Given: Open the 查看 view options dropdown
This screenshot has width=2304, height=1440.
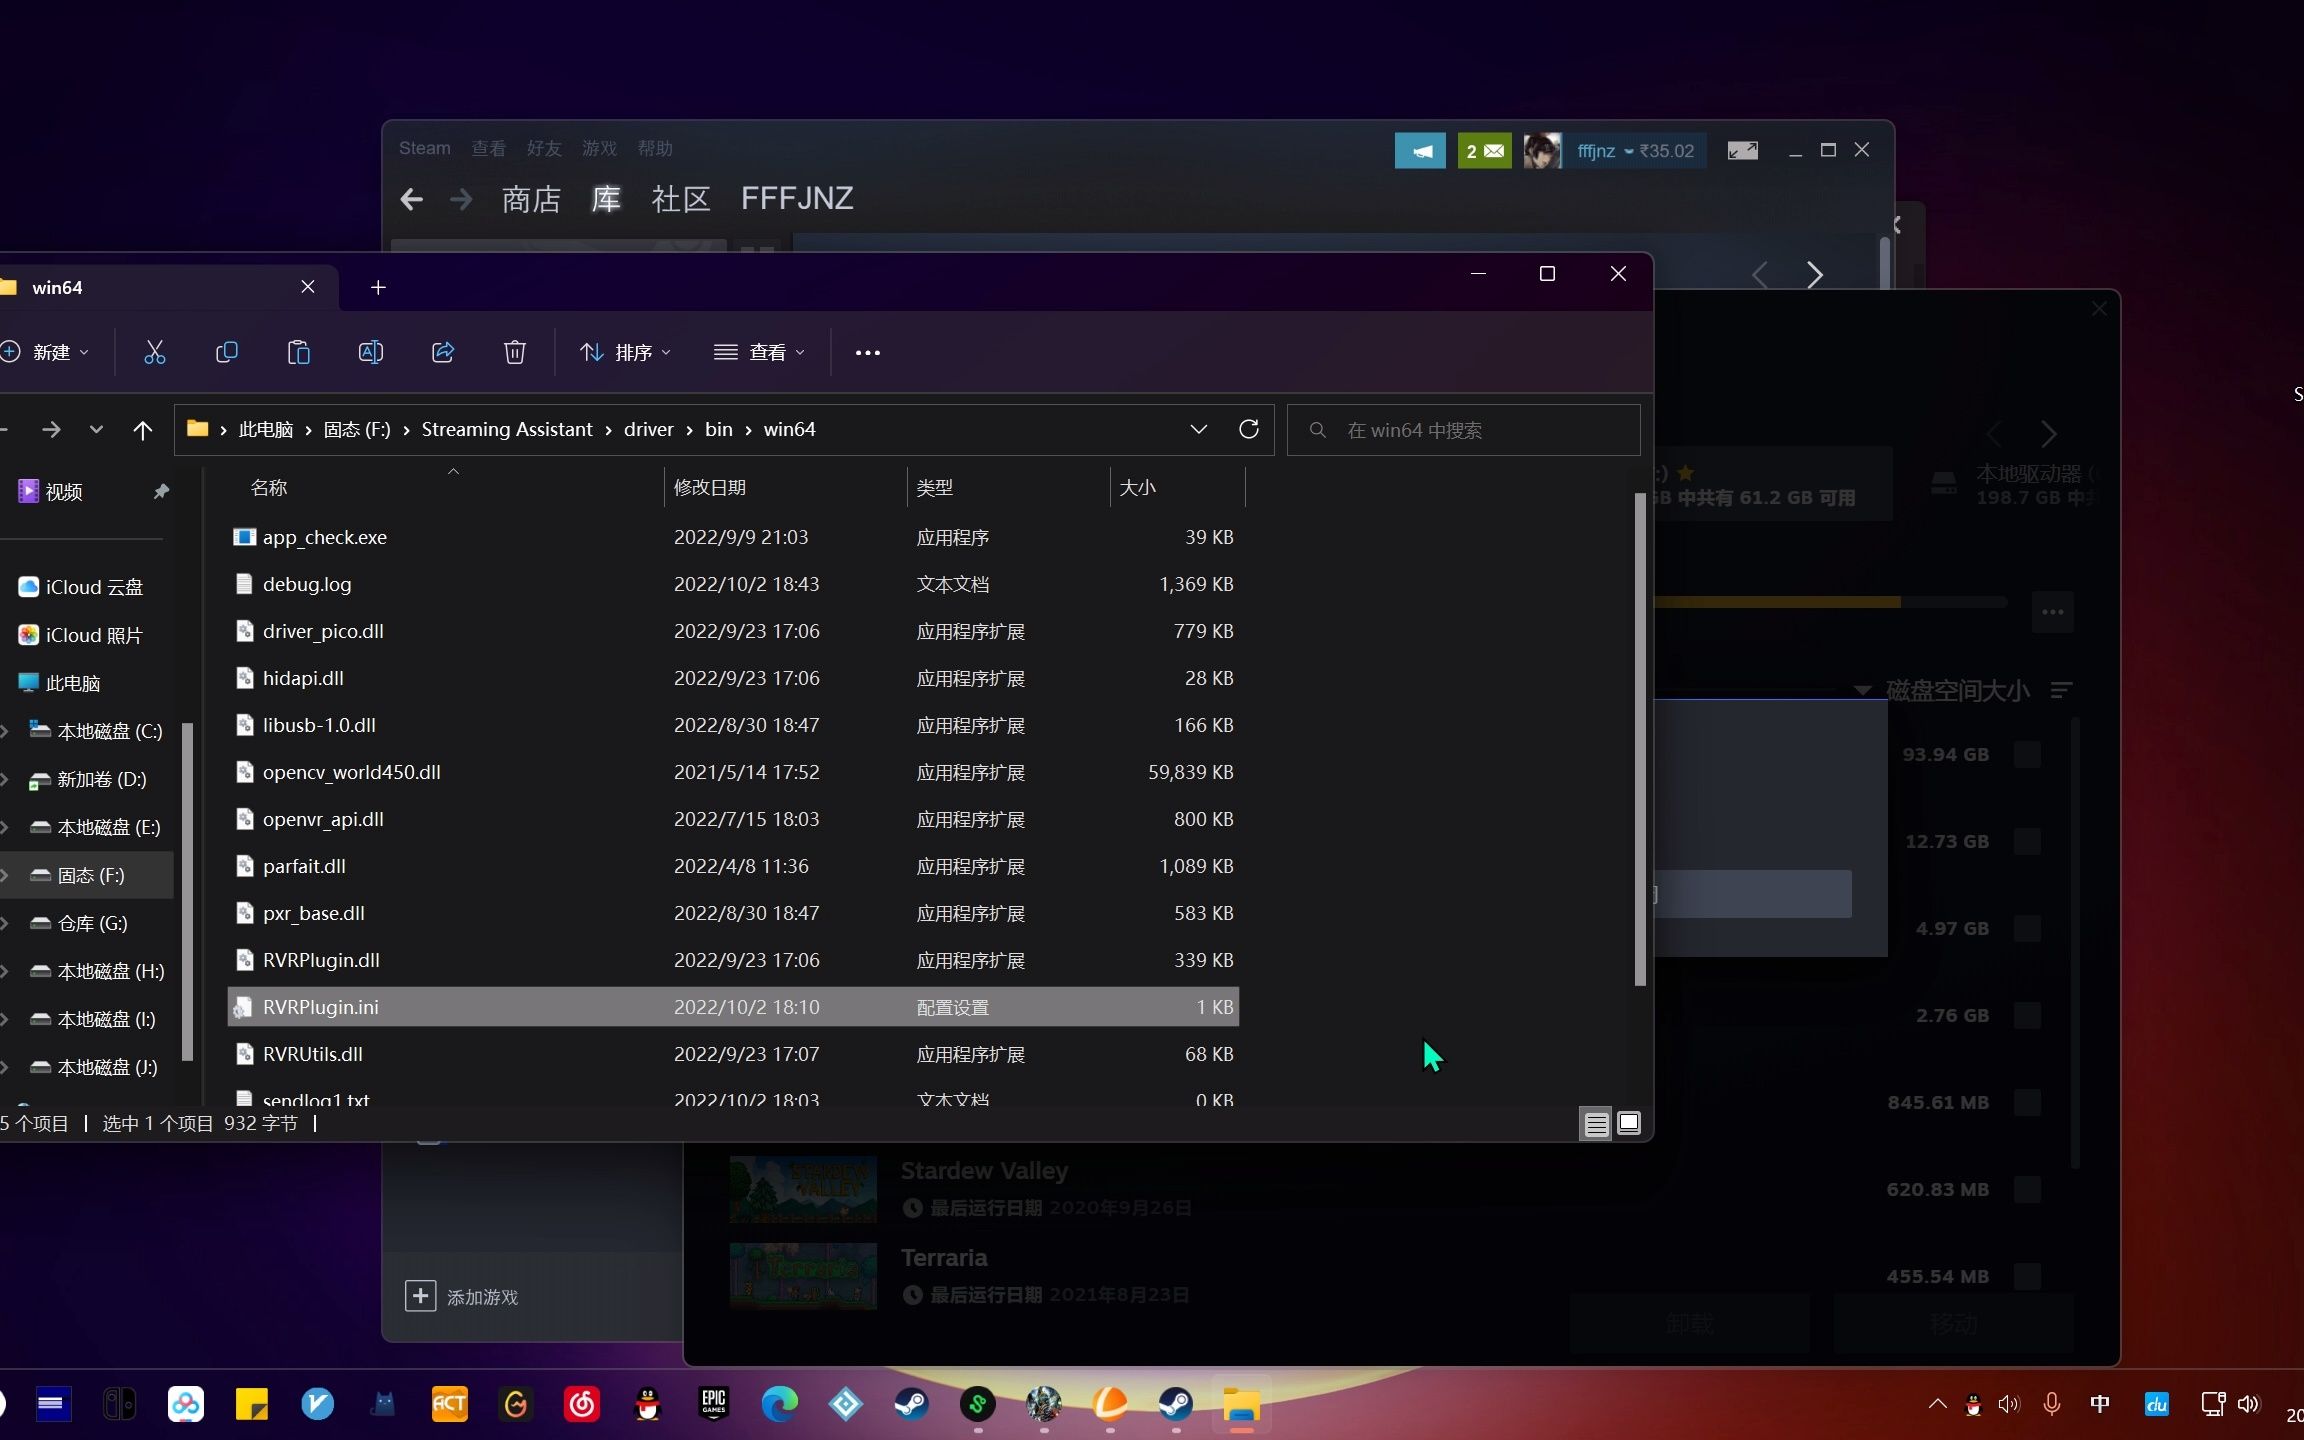Looking at the screenshot, I should click(759, 352).
